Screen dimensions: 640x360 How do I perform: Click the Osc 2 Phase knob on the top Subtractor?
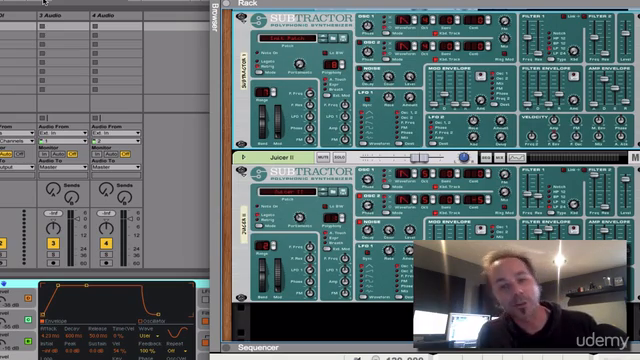pyautogui.click(x=367, y=52)
